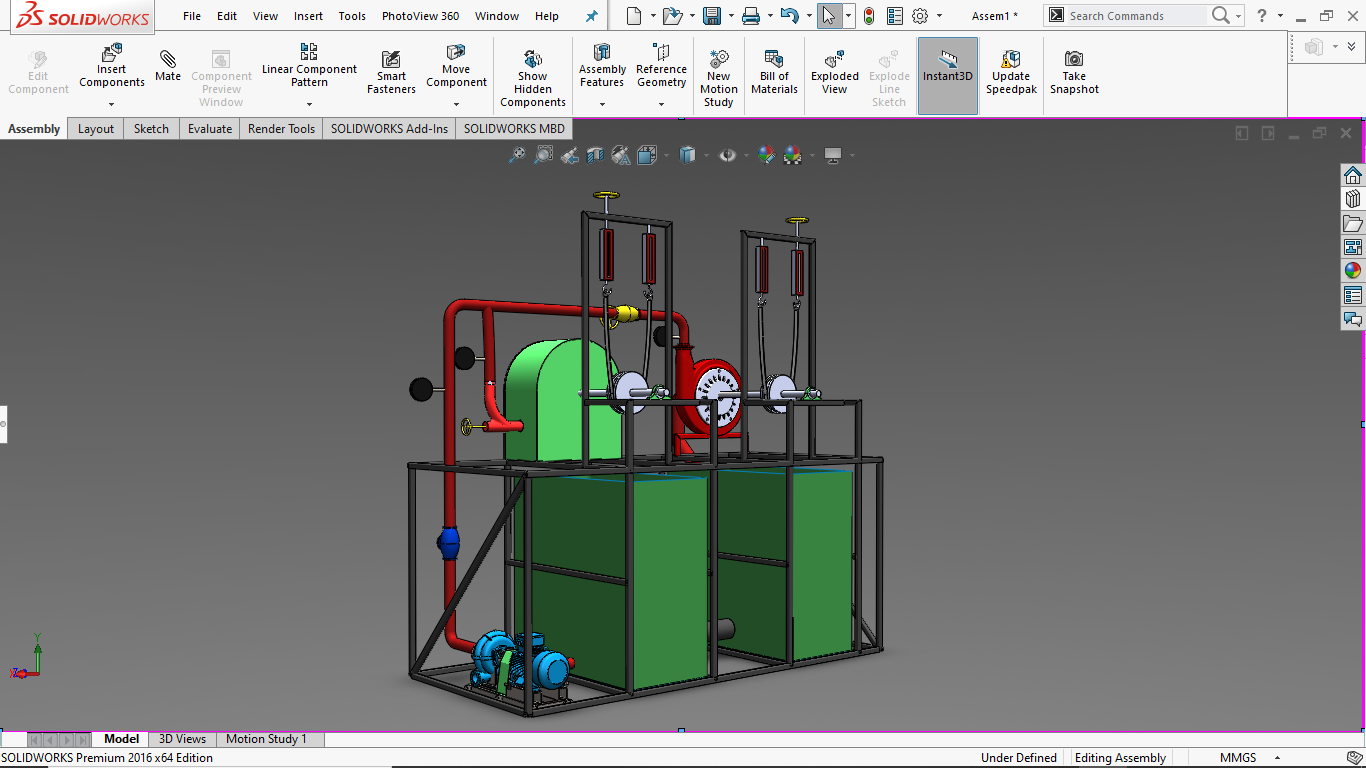The image size is (1366, 768).
Task: Open the Insert menu
Action: [x=308, y=16]
